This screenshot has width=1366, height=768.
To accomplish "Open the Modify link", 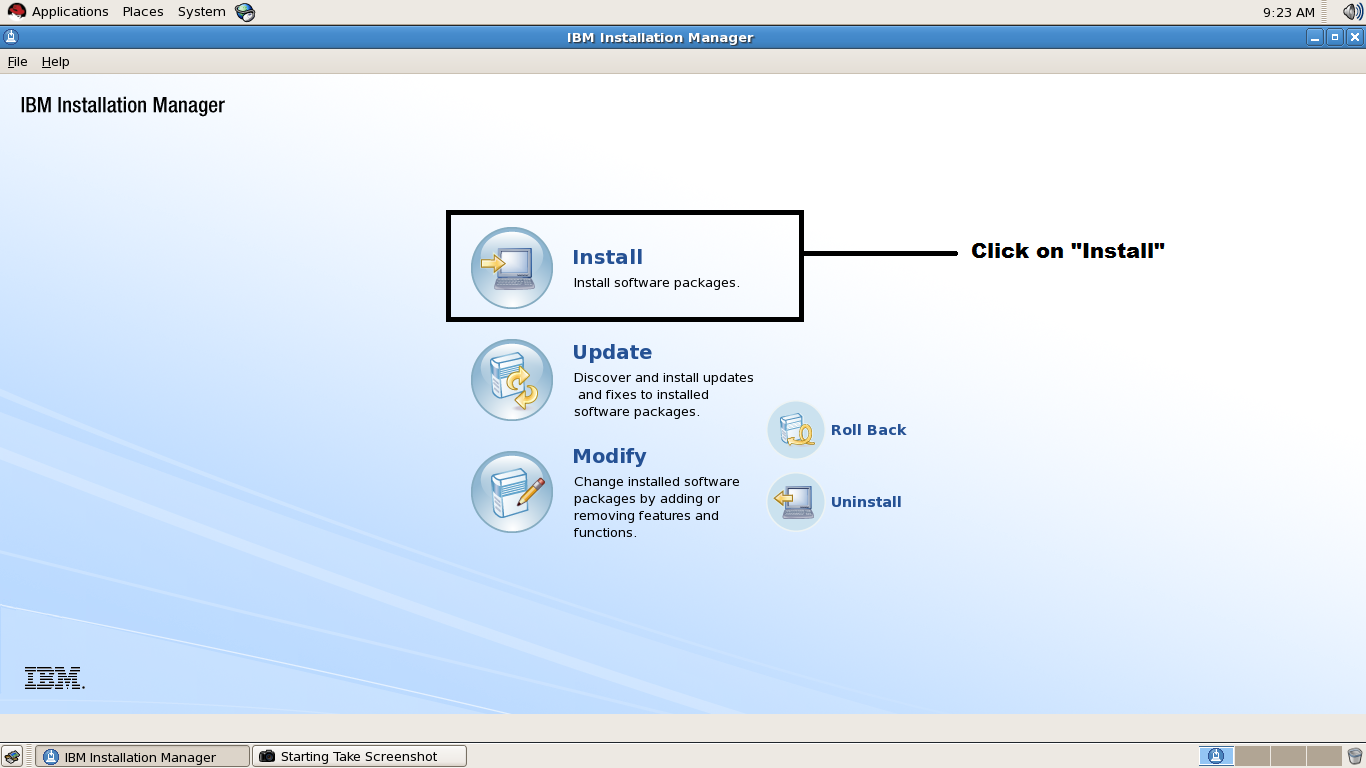I will click(609, 456).
